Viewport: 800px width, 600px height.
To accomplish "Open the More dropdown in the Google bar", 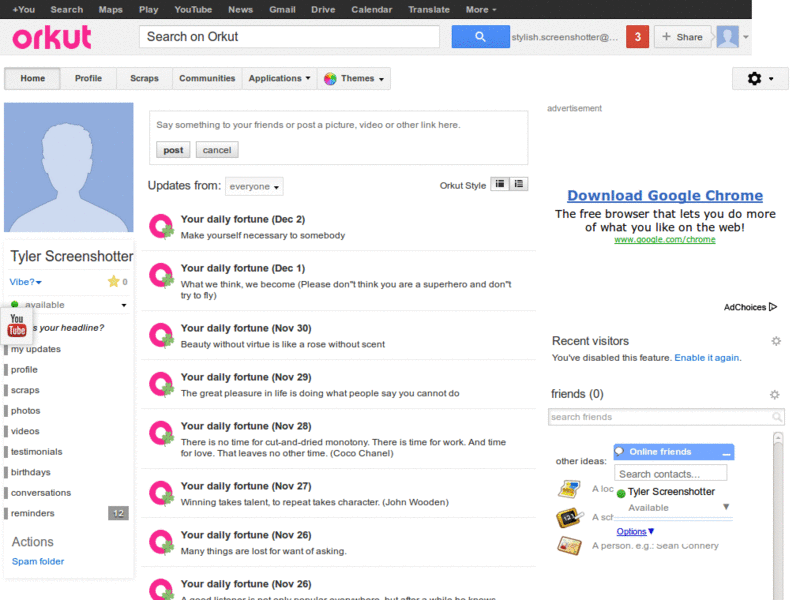I will 481,9.
